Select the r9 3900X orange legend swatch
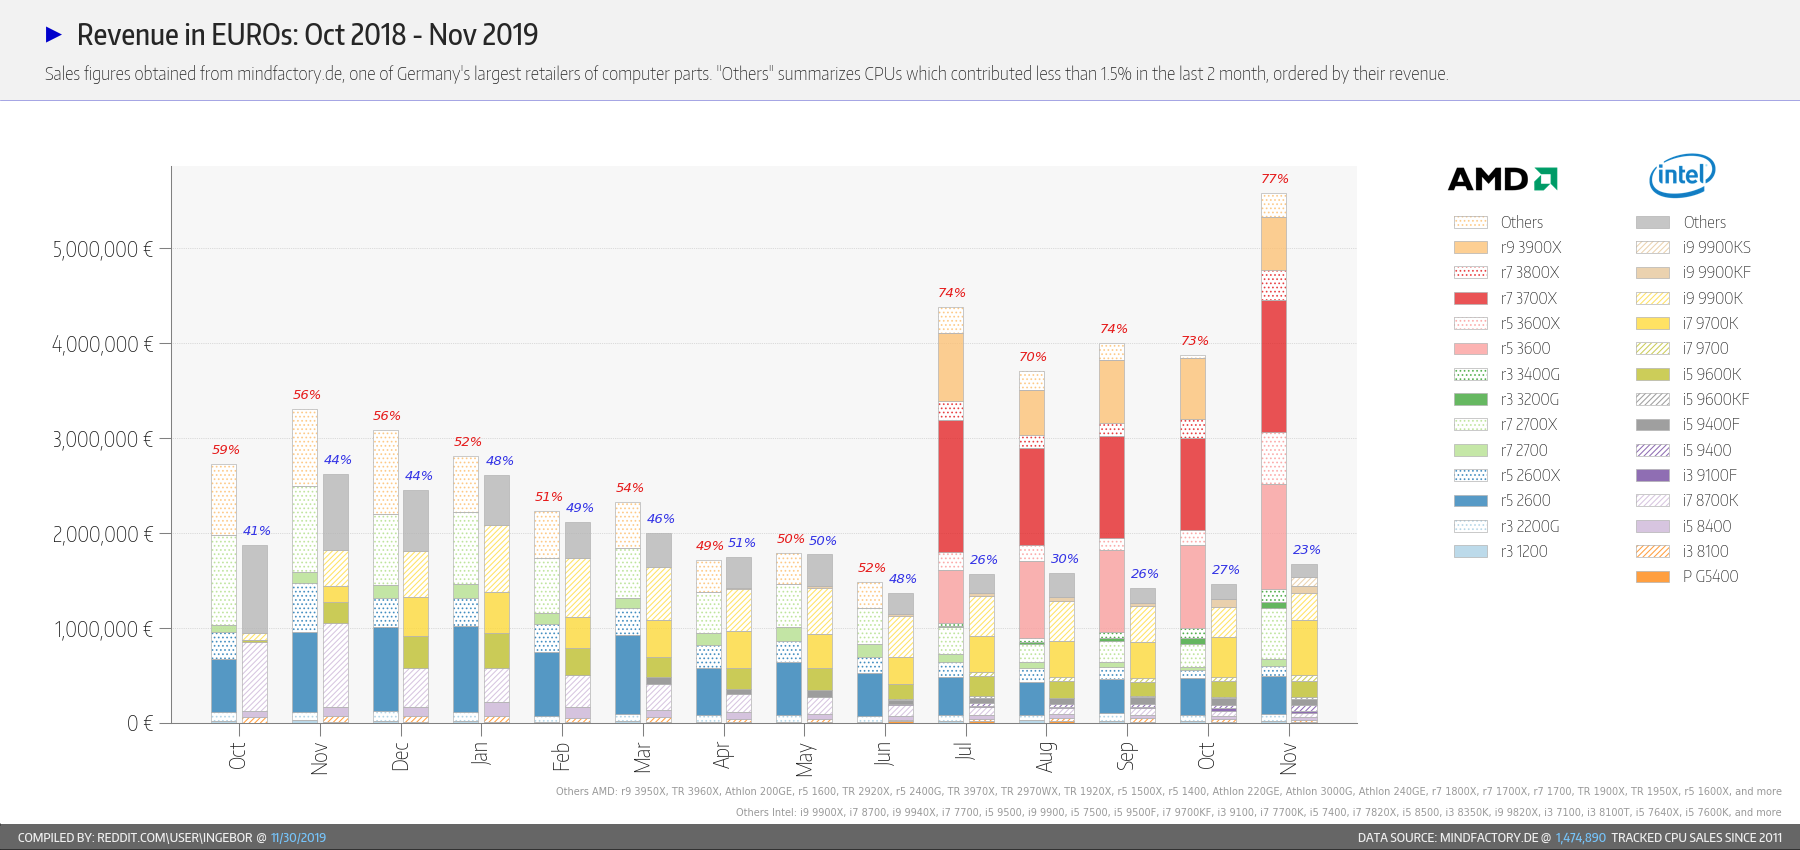The width and height of the screenshot is (1800, 850). [1470, 247]
